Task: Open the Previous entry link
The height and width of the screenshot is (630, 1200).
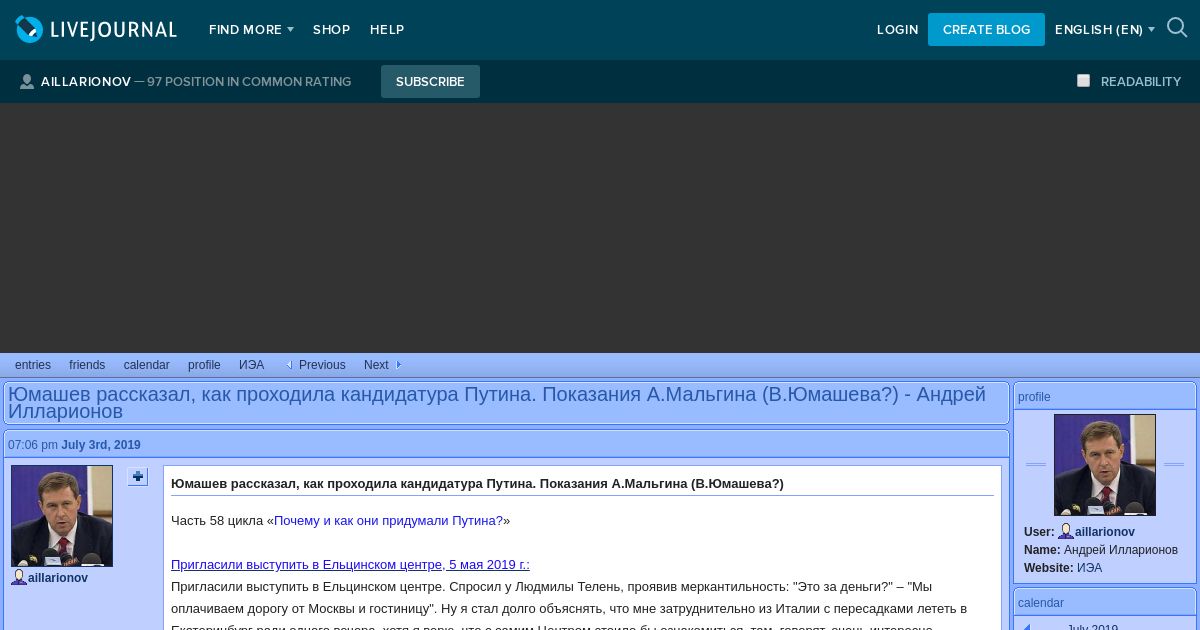Action: (x=322, y=365)
